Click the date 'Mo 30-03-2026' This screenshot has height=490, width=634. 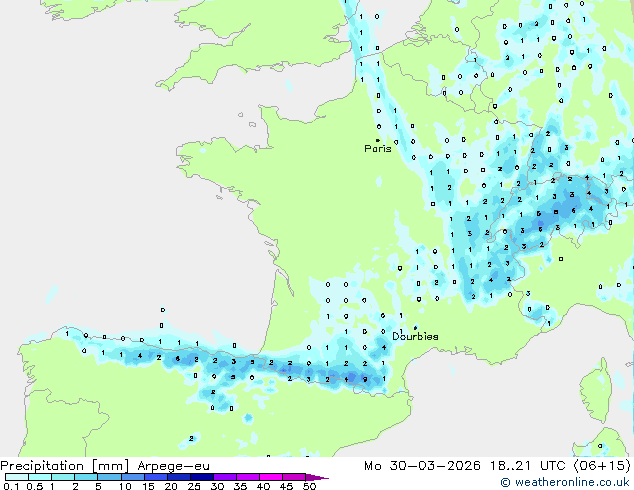coord(423,466)
